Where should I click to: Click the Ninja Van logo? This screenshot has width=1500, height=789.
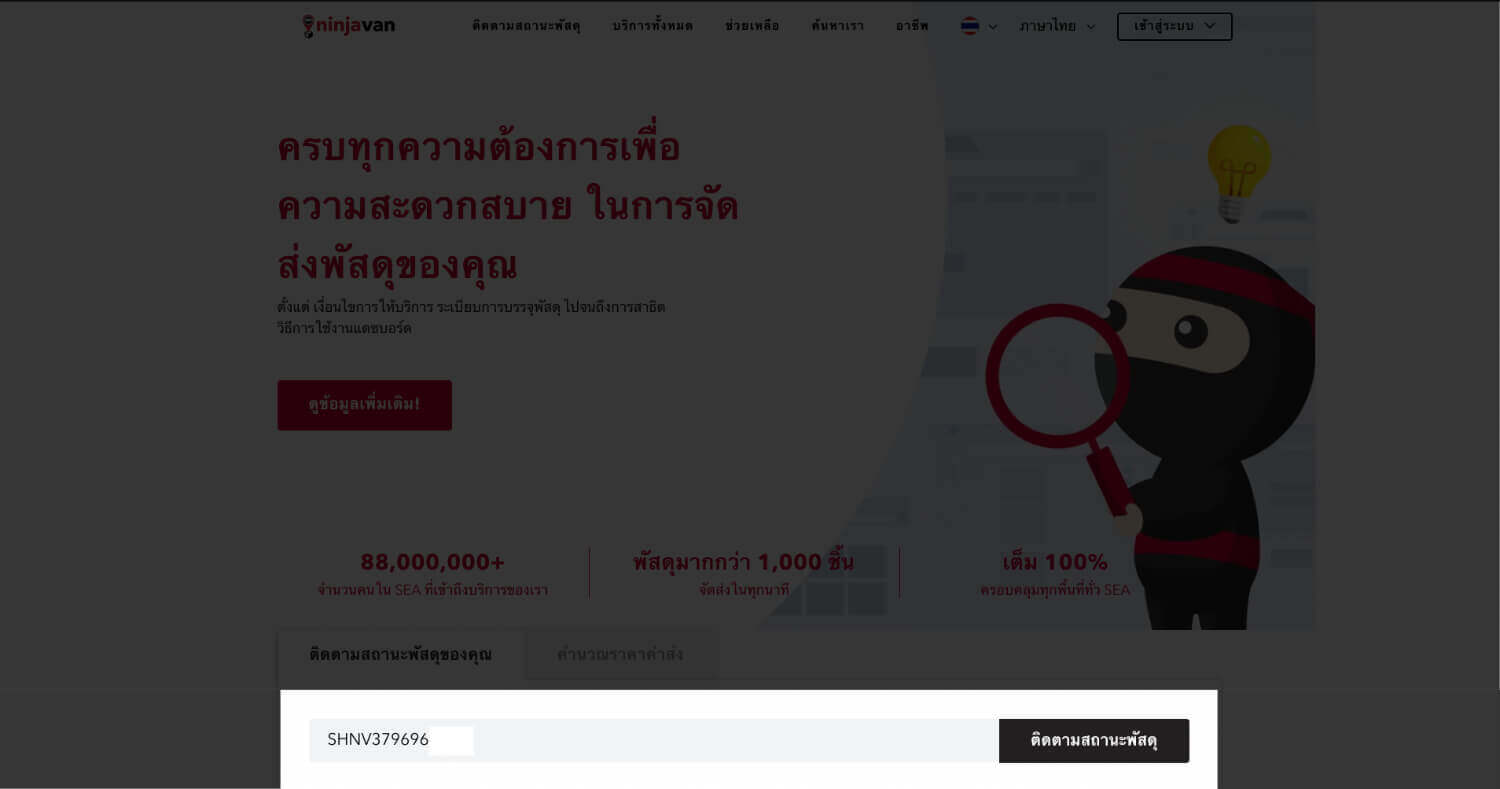coord(349,26)
